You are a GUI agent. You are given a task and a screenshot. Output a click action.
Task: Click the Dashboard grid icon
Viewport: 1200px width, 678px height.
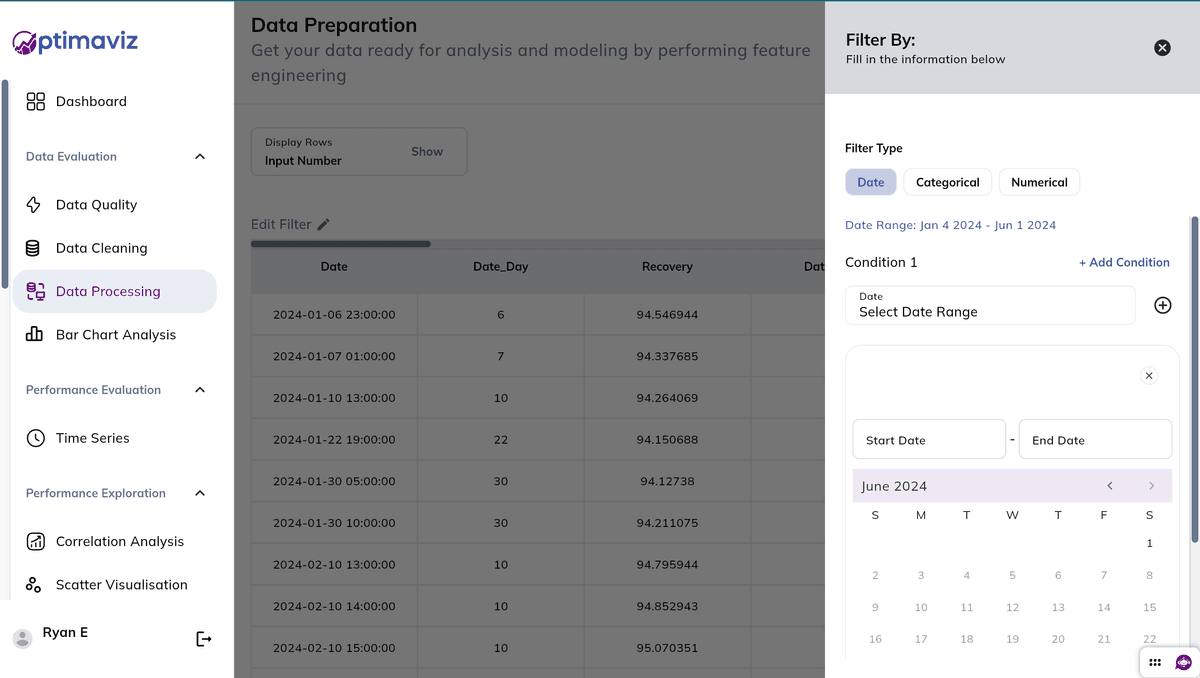[36, 101]
